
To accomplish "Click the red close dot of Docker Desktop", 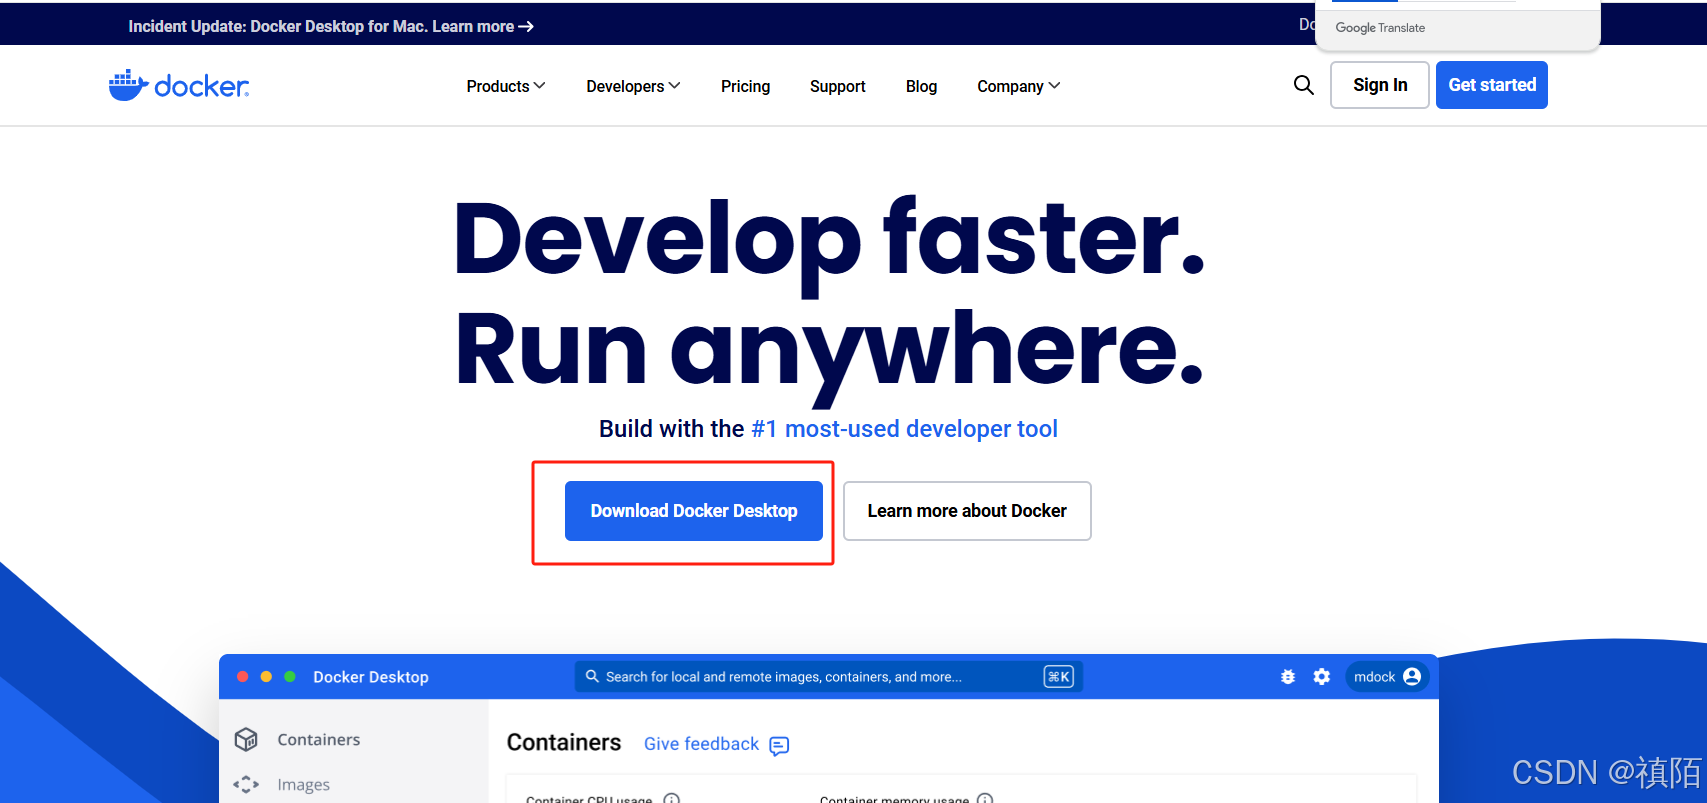I will (242, 677).
